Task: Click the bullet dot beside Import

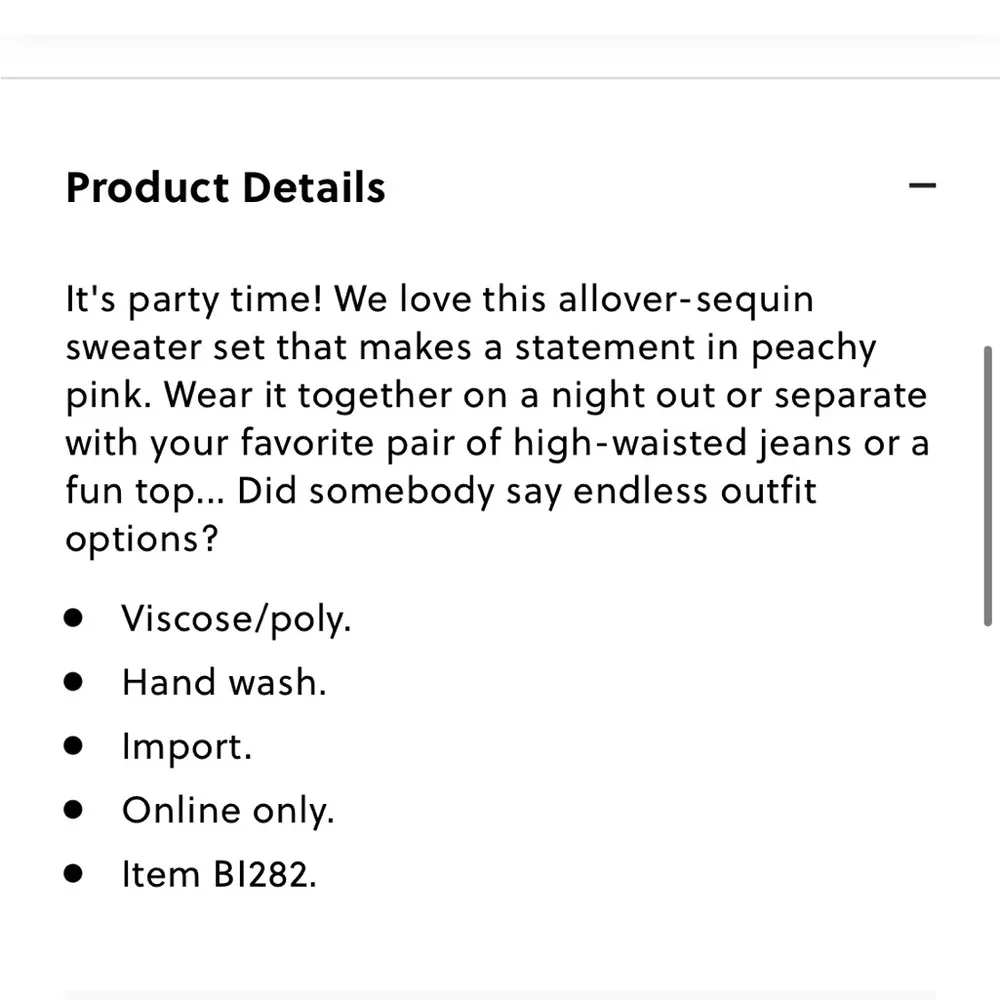Action: pyautogui.click(x=73, y=746)
